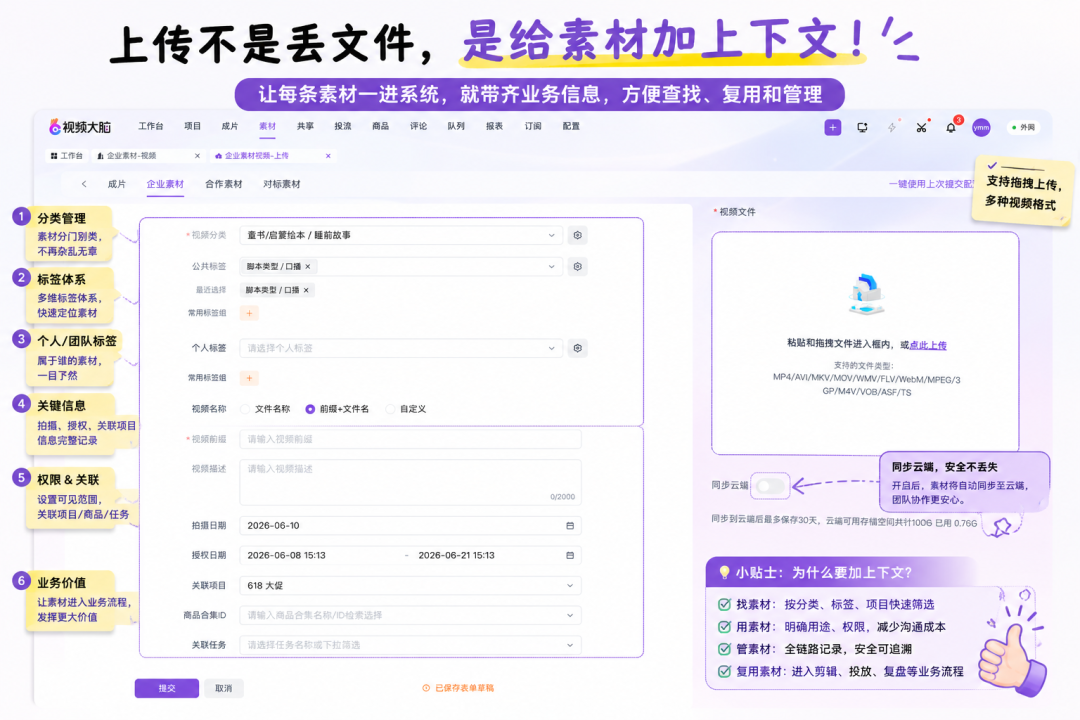
Task: Open the monitor screen icon in the header
Action: tap(862, 127)
